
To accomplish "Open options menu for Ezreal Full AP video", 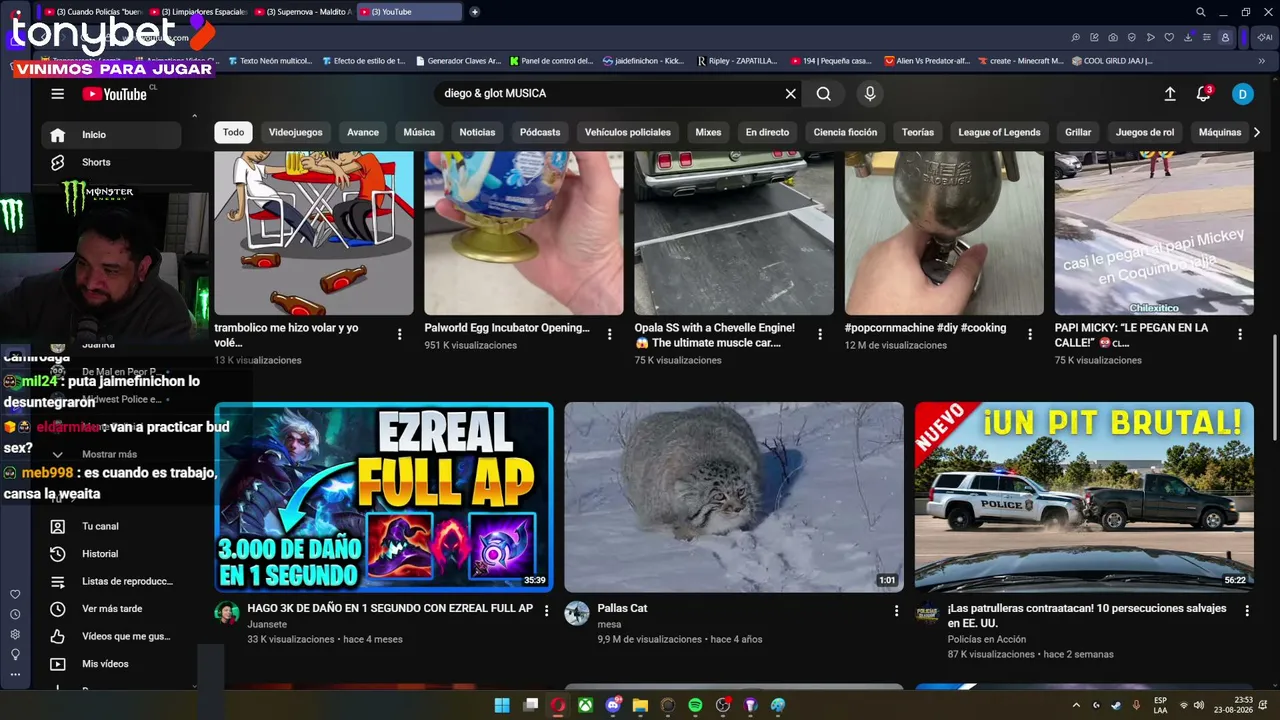I will (x=546, y=610).
